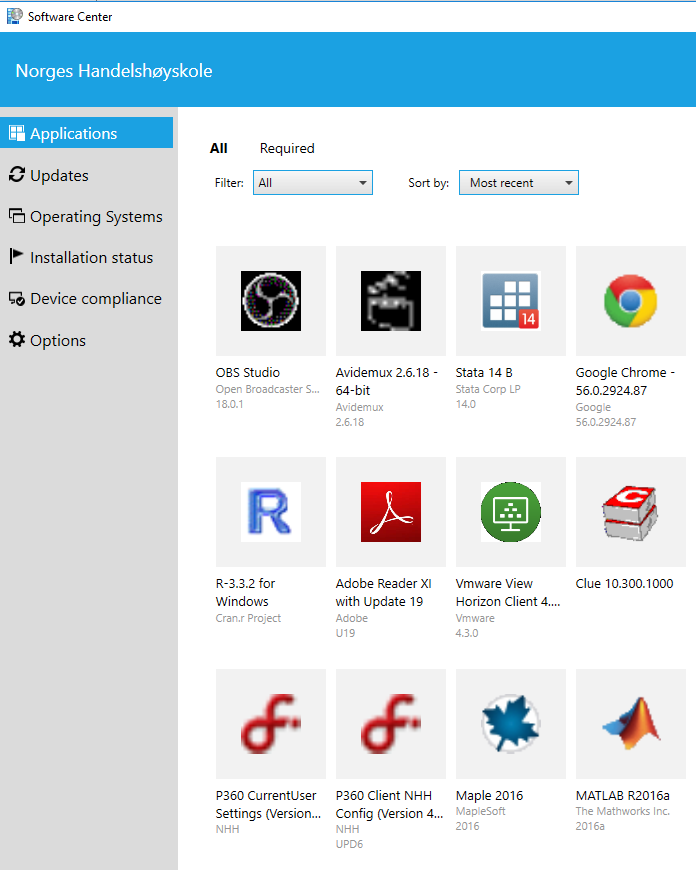Pick the Clue 10.300.1000 icon
Viewport: 696px width, 870px height.
(631, 512)
